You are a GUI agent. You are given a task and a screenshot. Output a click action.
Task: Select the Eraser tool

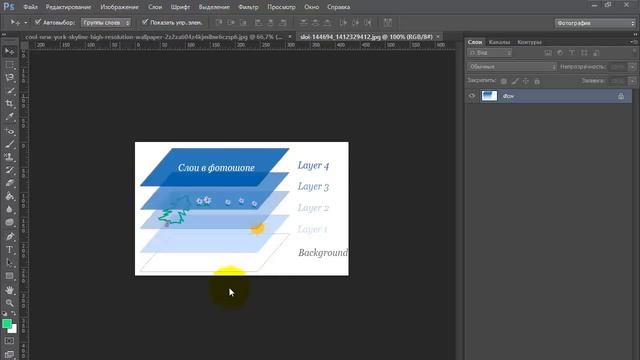pyautogui.click(x=9, y=183)
